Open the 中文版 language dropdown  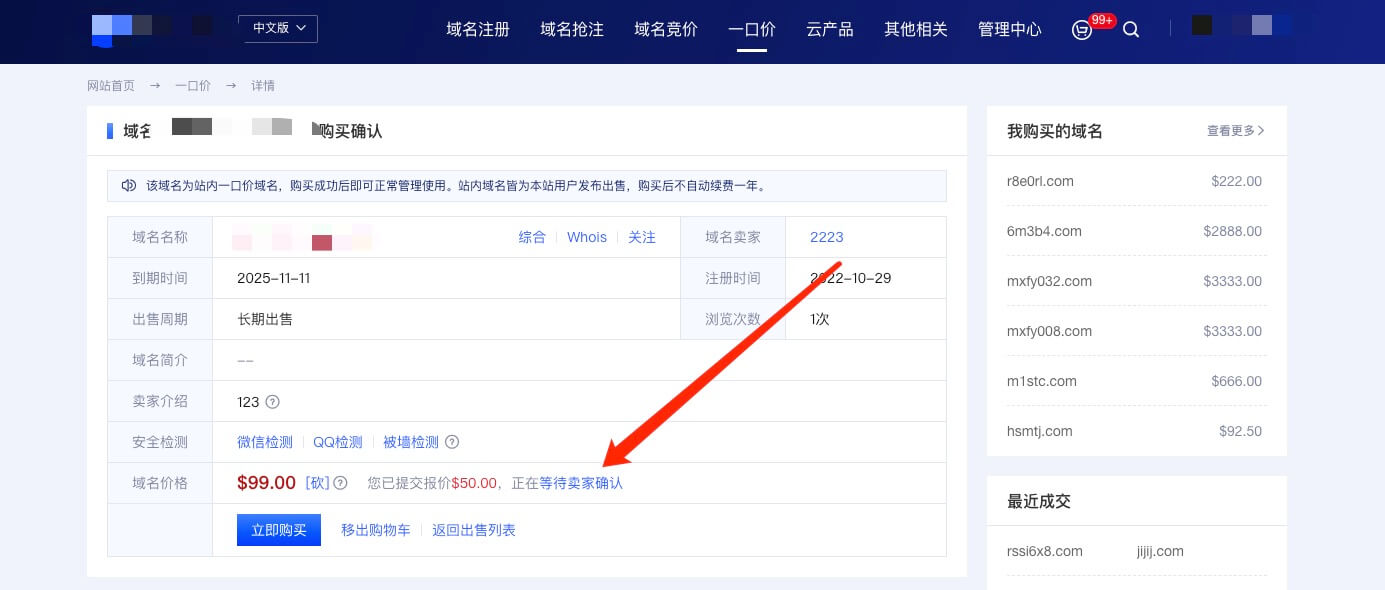pos(278,28)
